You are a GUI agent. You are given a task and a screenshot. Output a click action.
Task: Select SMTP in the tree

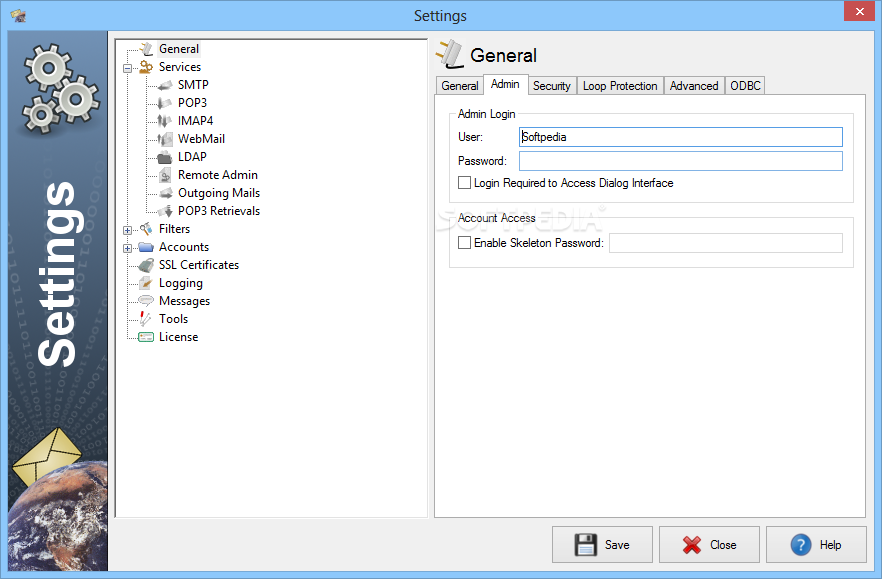click(193, 85)
